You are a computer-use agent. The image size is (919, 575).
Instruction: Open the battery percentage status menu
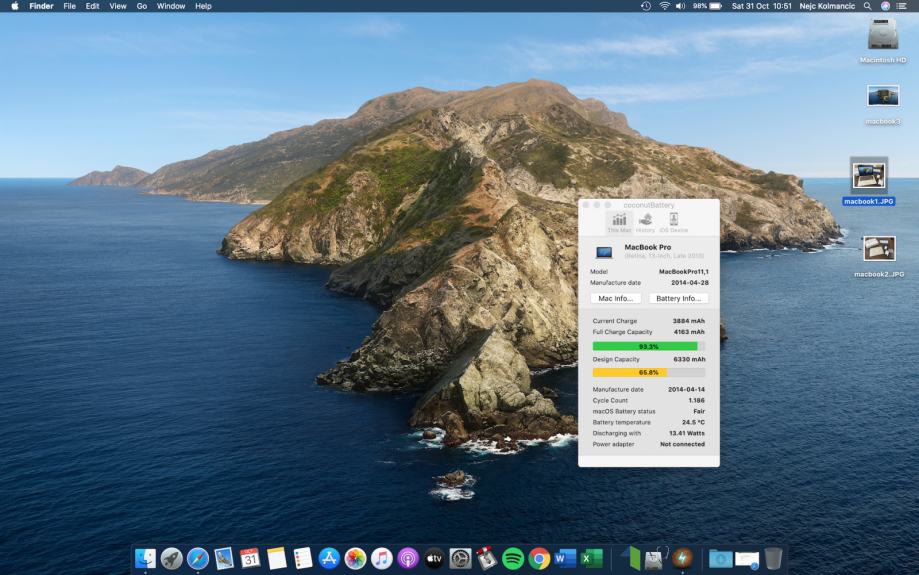click(707, 6)
